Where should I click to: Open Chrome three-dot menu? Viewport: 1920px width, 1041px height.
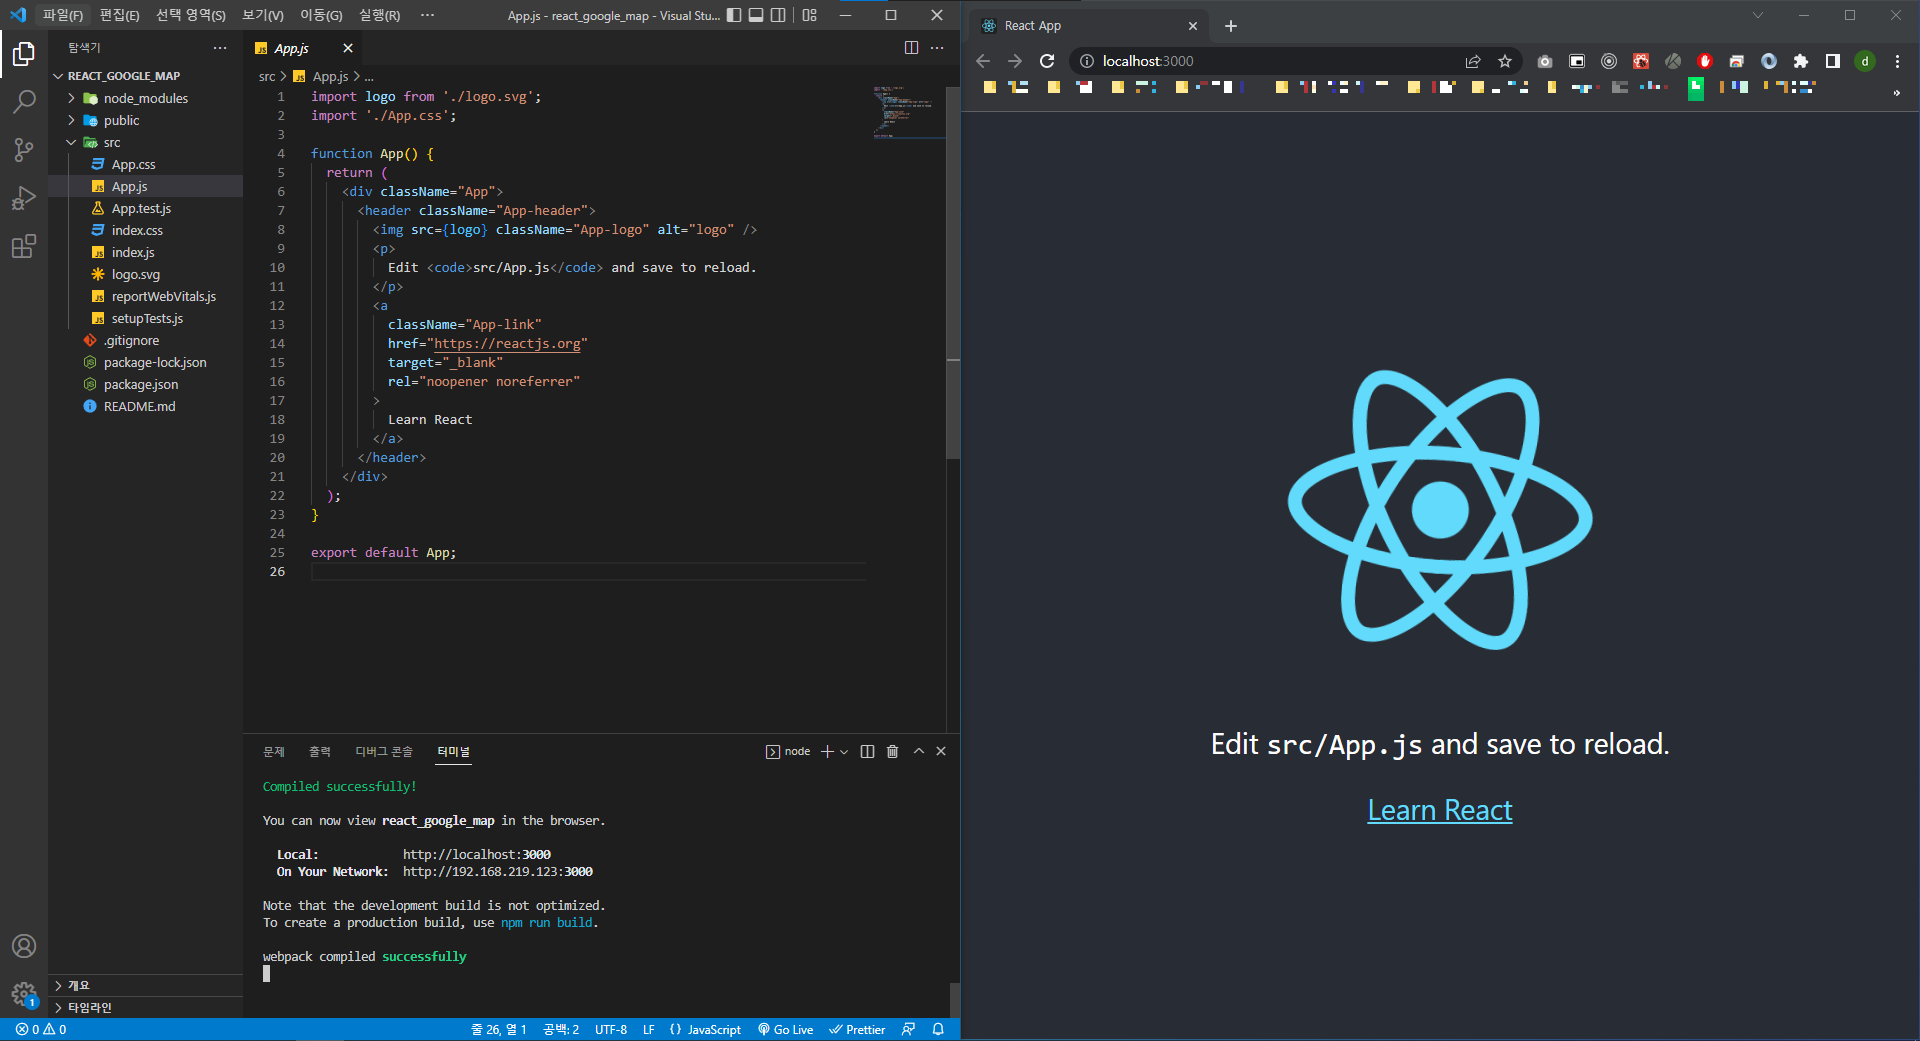coord(1897,61)
